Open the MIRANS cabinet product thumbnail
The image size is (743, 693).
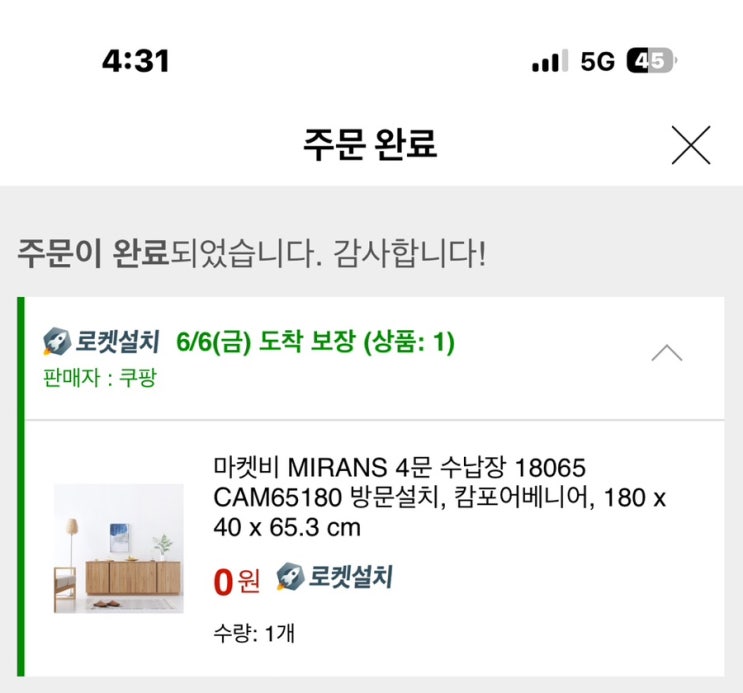pos(119,548)
